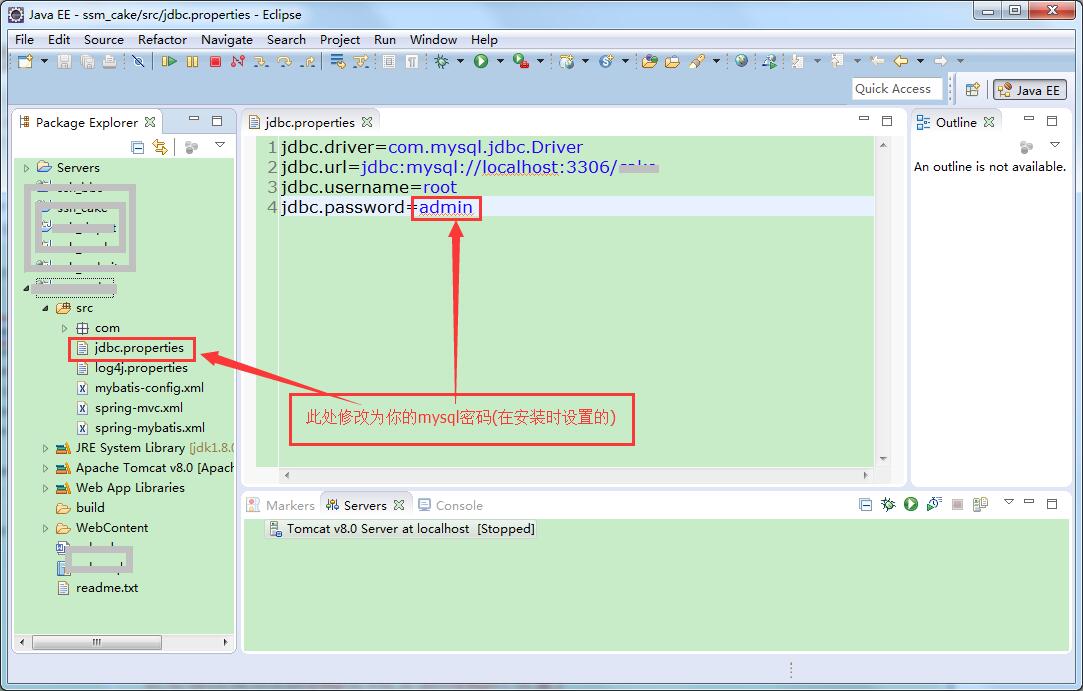The height and width of the screenshot is (691, 1083).
Task: Click the Resume debug icon
Action: [x=169, y=61]
